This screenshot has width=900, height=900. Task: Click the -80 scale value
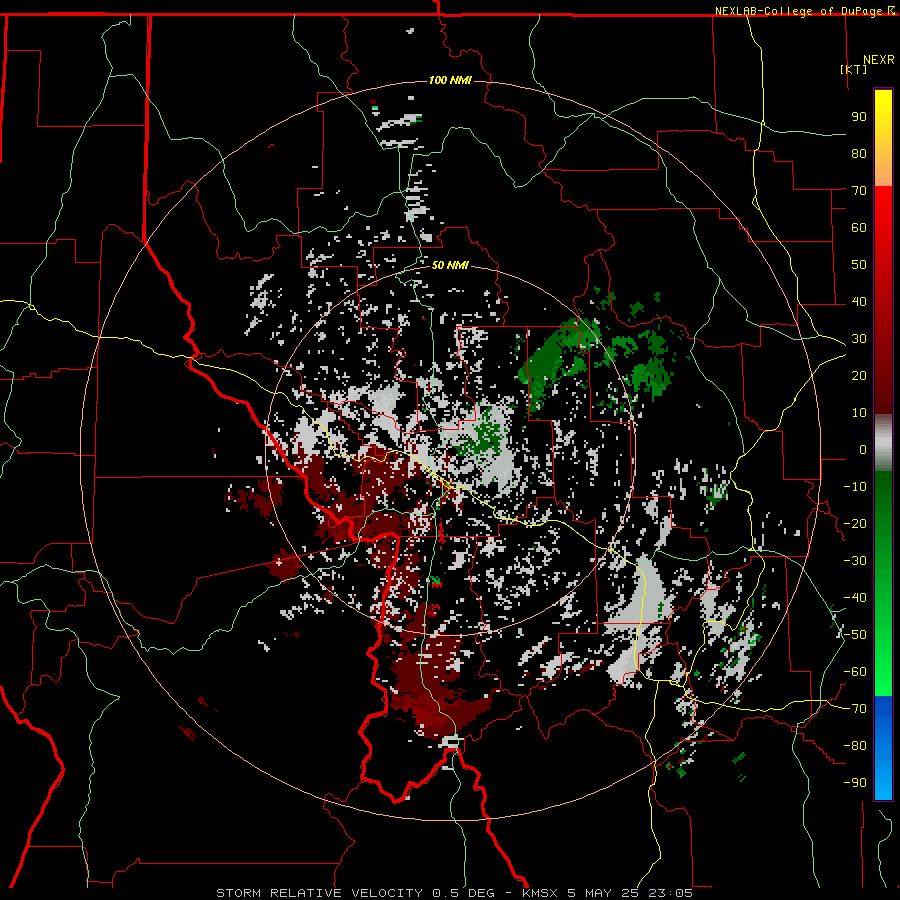pos(855,746)
